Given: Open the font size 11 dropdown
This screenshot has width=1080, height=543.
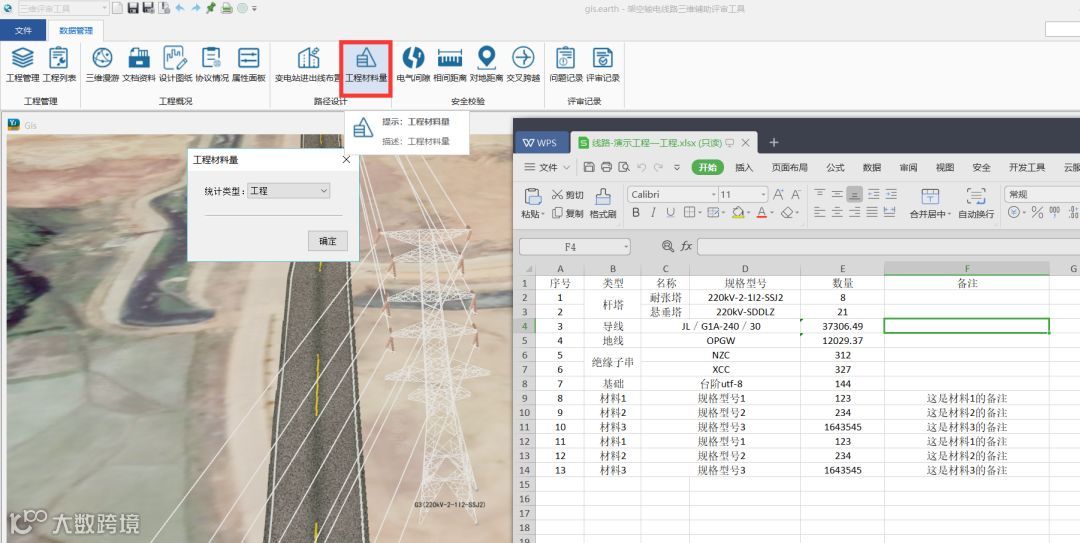Looking at the screenshot, I should point(763,195).
